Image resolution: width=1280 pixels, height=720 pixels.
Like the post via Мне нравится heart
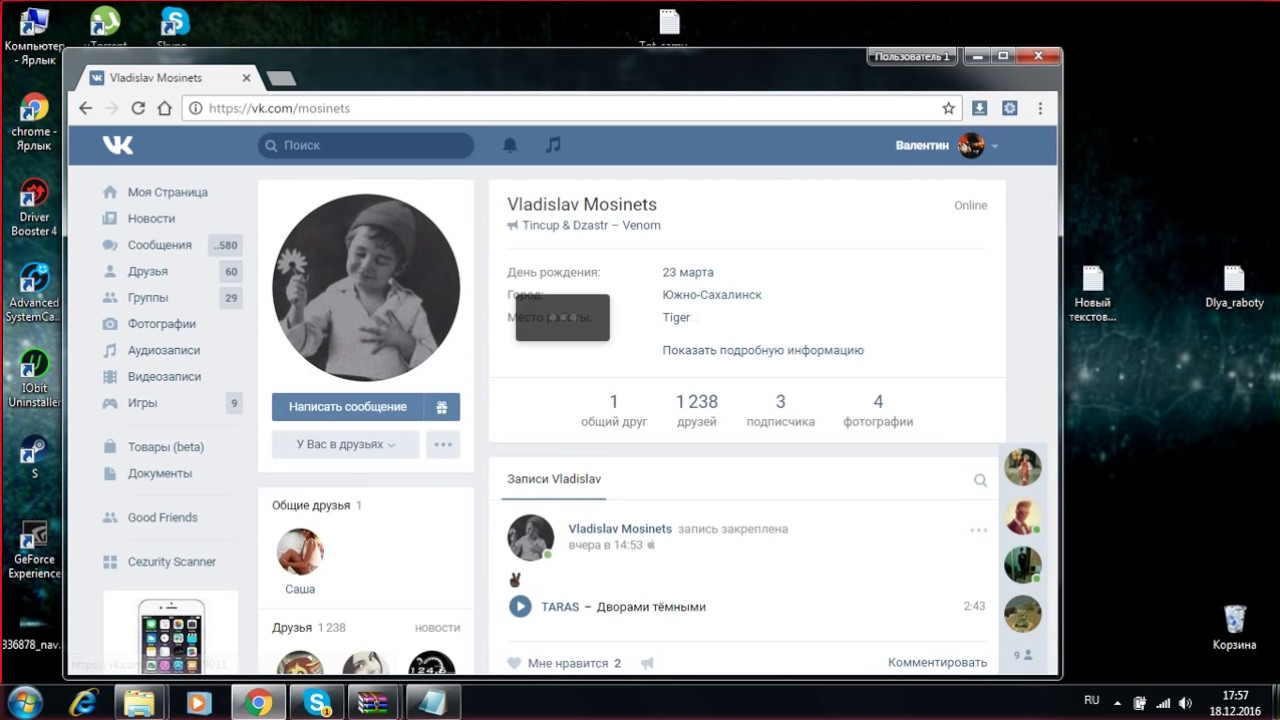coord(514,663)
